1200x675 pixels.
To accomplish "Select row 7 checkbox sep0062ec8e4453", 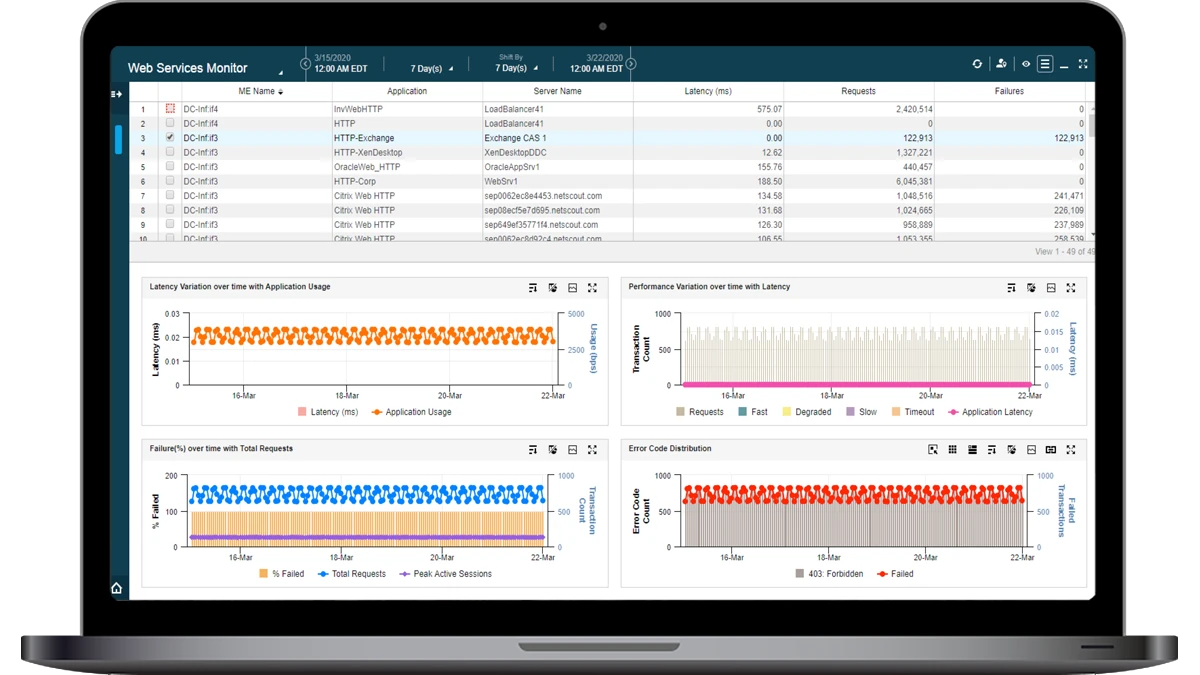I will coord(170,195).
